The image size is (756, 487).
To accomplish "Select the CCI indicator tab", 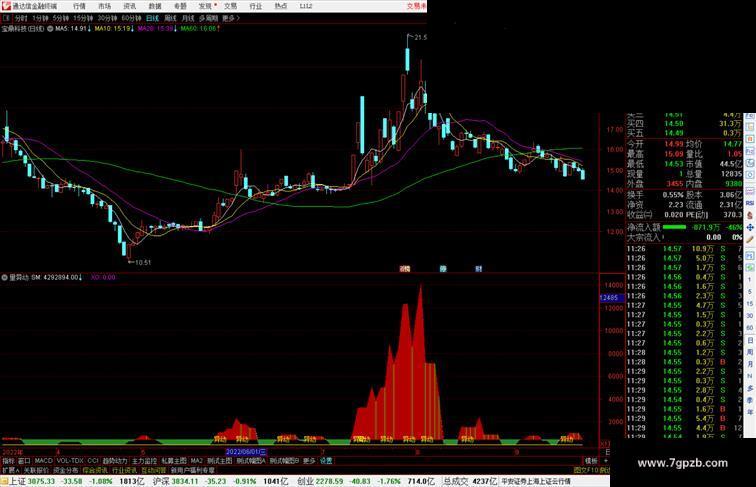I will pyautogui.click(x=93, y=461).
